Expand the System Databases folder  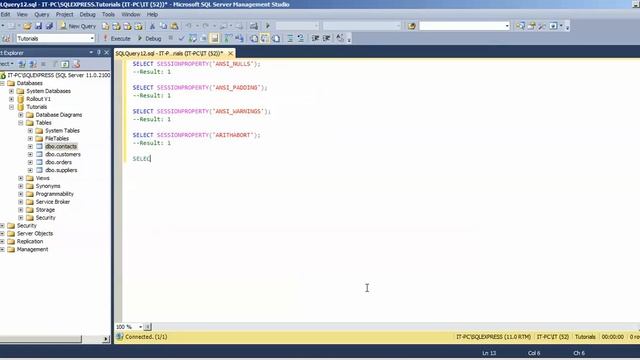tap(11, 91)
